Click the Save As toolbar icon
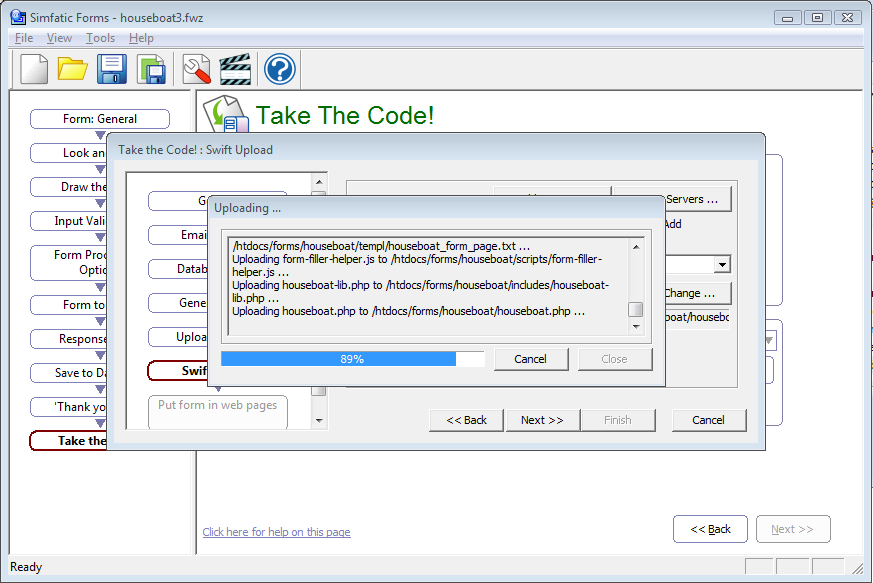This screenshot has width=873, height=583. click(x=151, y=70)
